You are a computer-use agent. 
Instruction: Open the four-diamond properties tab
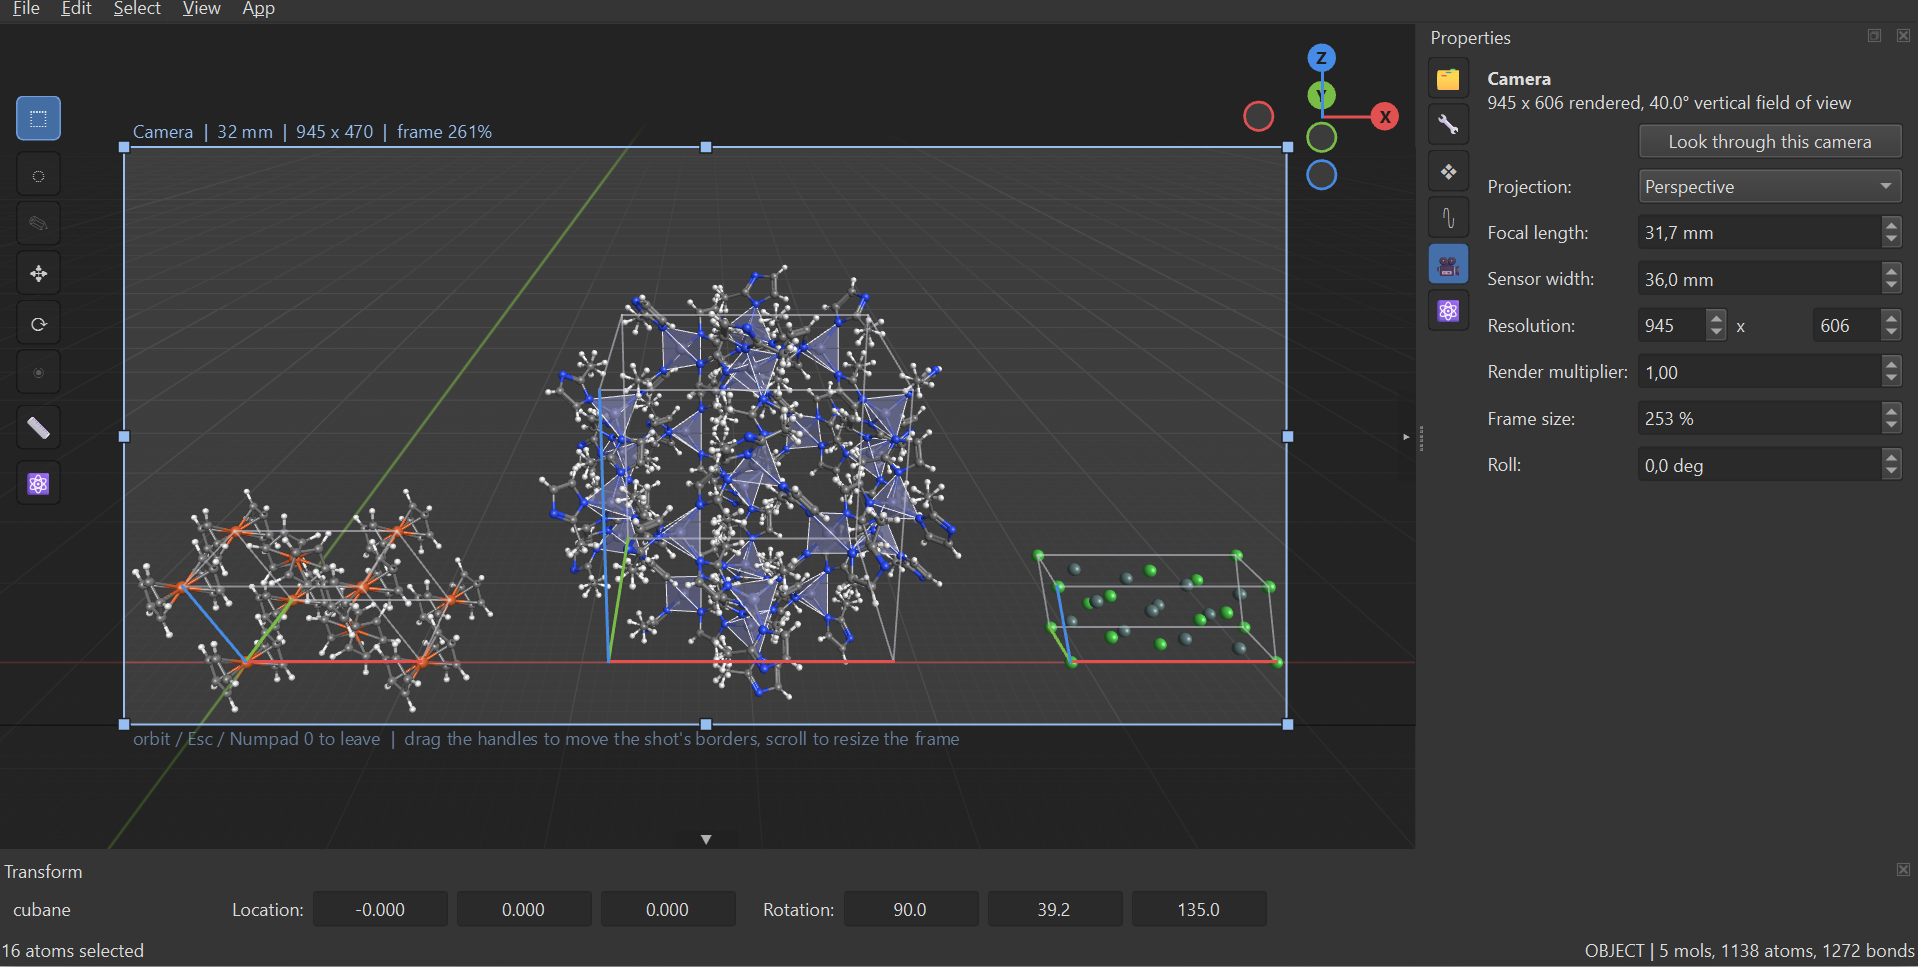click(x=1448, y=172)
